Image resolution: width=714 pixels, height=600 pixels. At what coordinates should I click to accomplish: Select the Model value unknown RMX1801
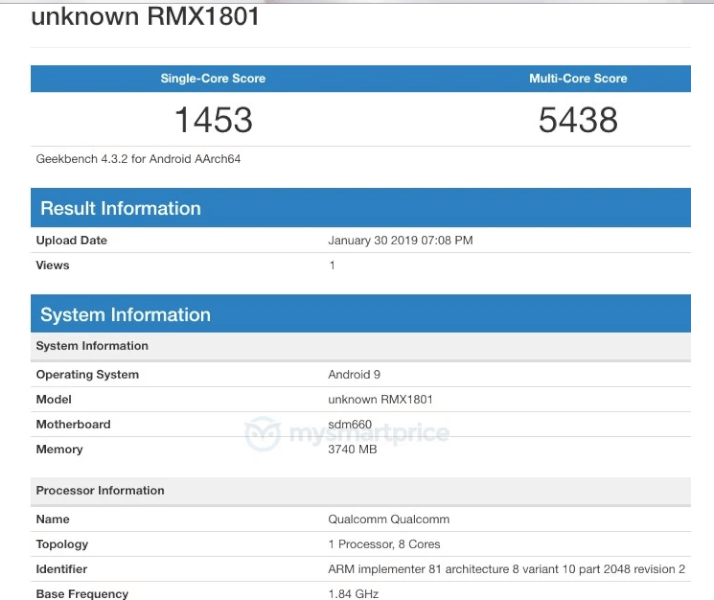(x=380, y=399)
